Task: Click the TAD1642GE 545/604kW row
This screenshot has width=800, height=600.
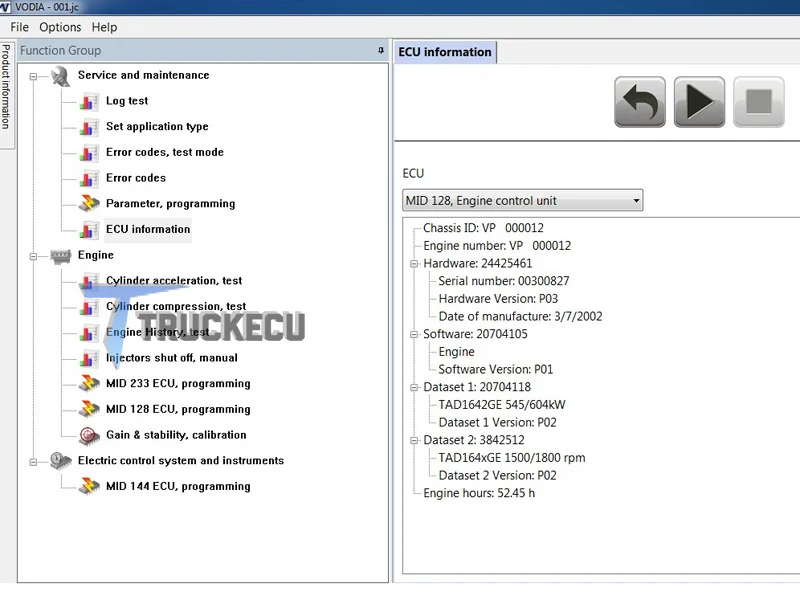Action: 502,405
